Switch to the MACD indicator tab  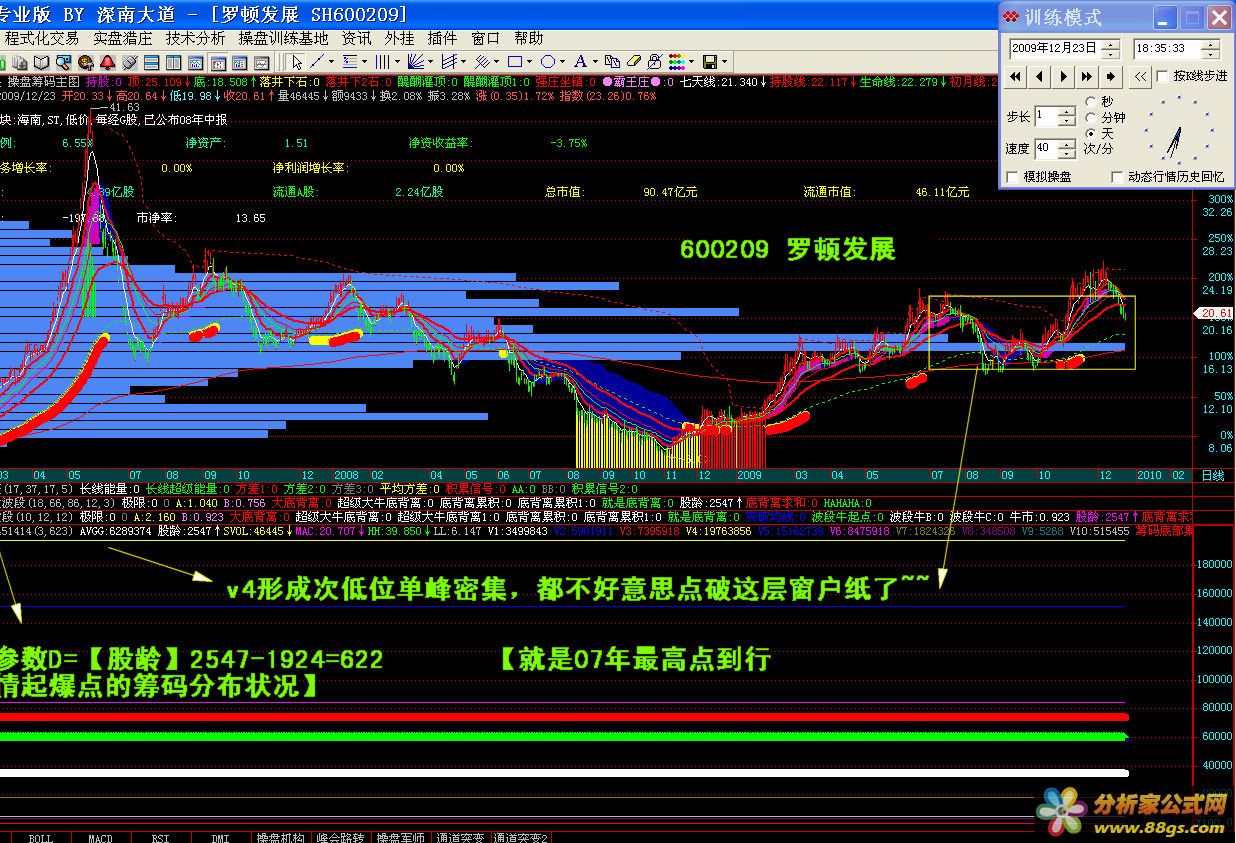[100, 838]
